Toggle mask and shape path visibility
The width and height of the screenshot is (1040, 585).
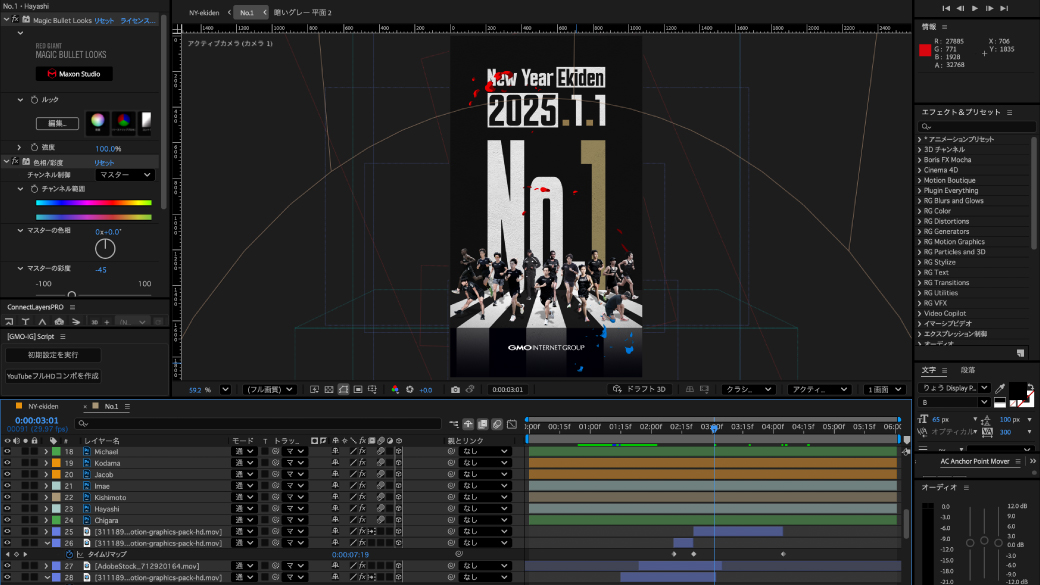(x=344, y=390)
